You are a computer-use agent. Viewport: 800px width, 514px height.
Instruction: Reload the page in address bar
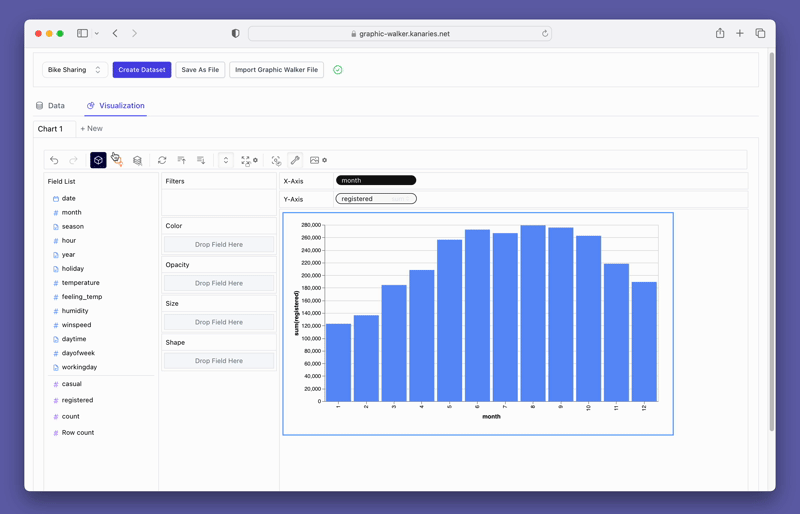545,33
